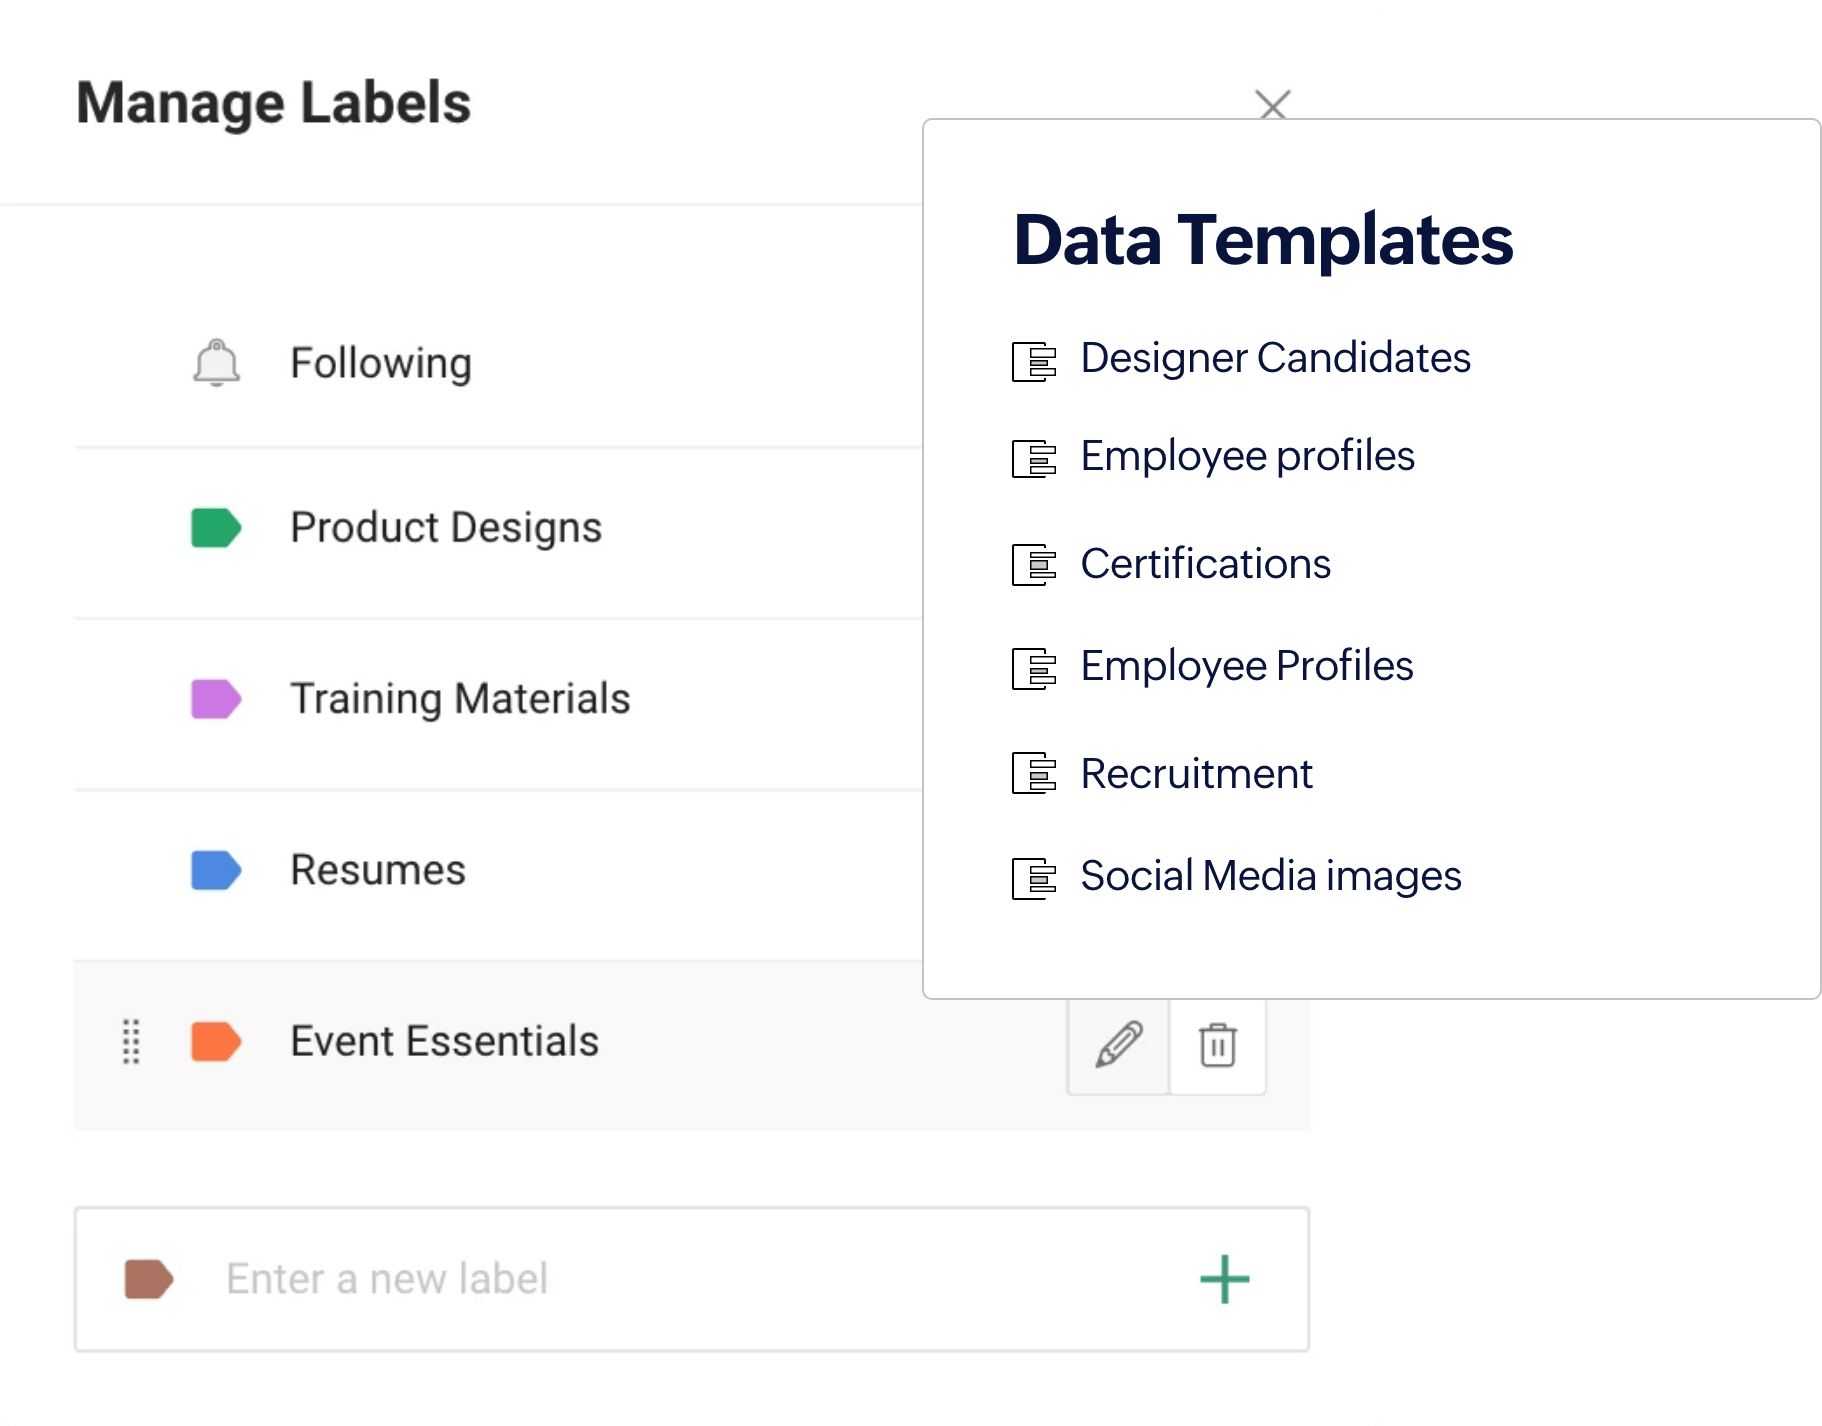
Task: Click the template icon beside Certifications
Action: click(x=1034, y=565)
